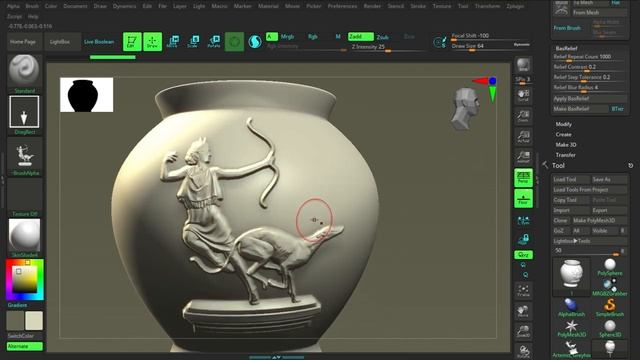Expand the Modify section

point(563,124)
